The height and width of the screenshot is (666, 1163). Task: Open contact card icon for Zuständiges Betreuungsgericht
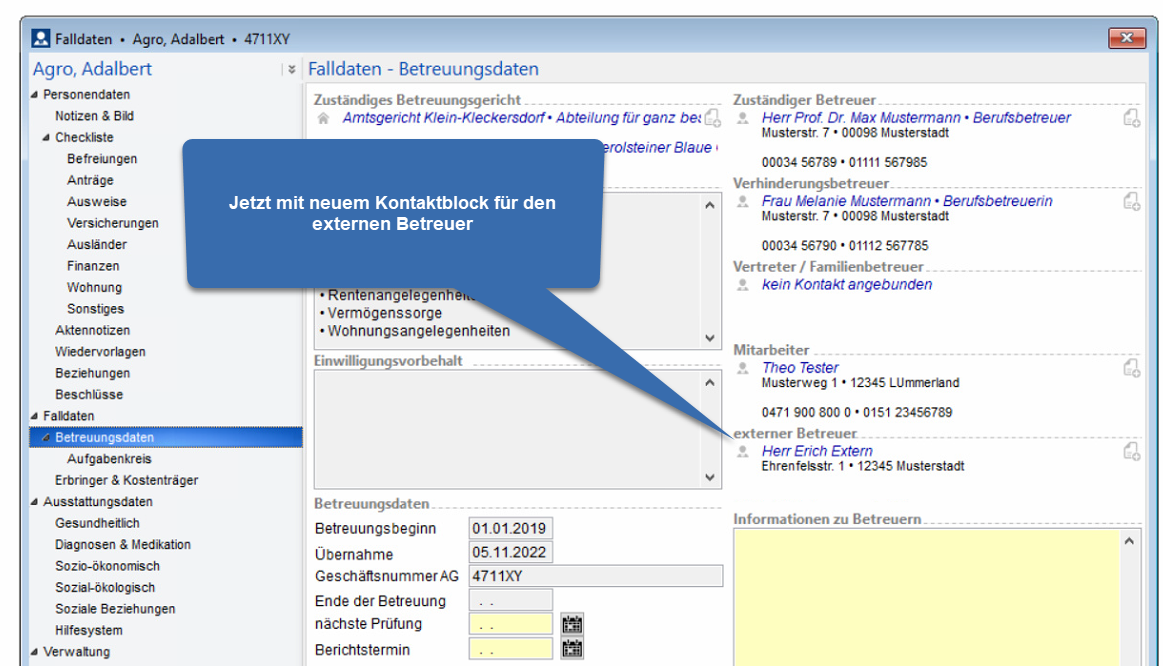(x=712, y=118)
